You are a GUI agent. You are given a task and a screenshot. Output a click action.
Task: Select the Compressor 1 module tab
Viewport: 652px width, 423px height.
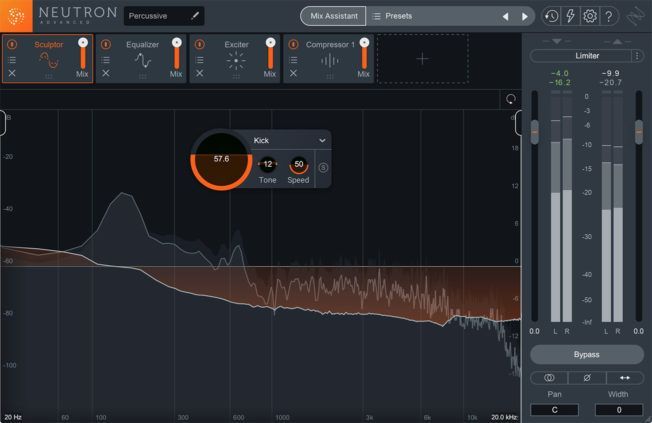(329, 58)
